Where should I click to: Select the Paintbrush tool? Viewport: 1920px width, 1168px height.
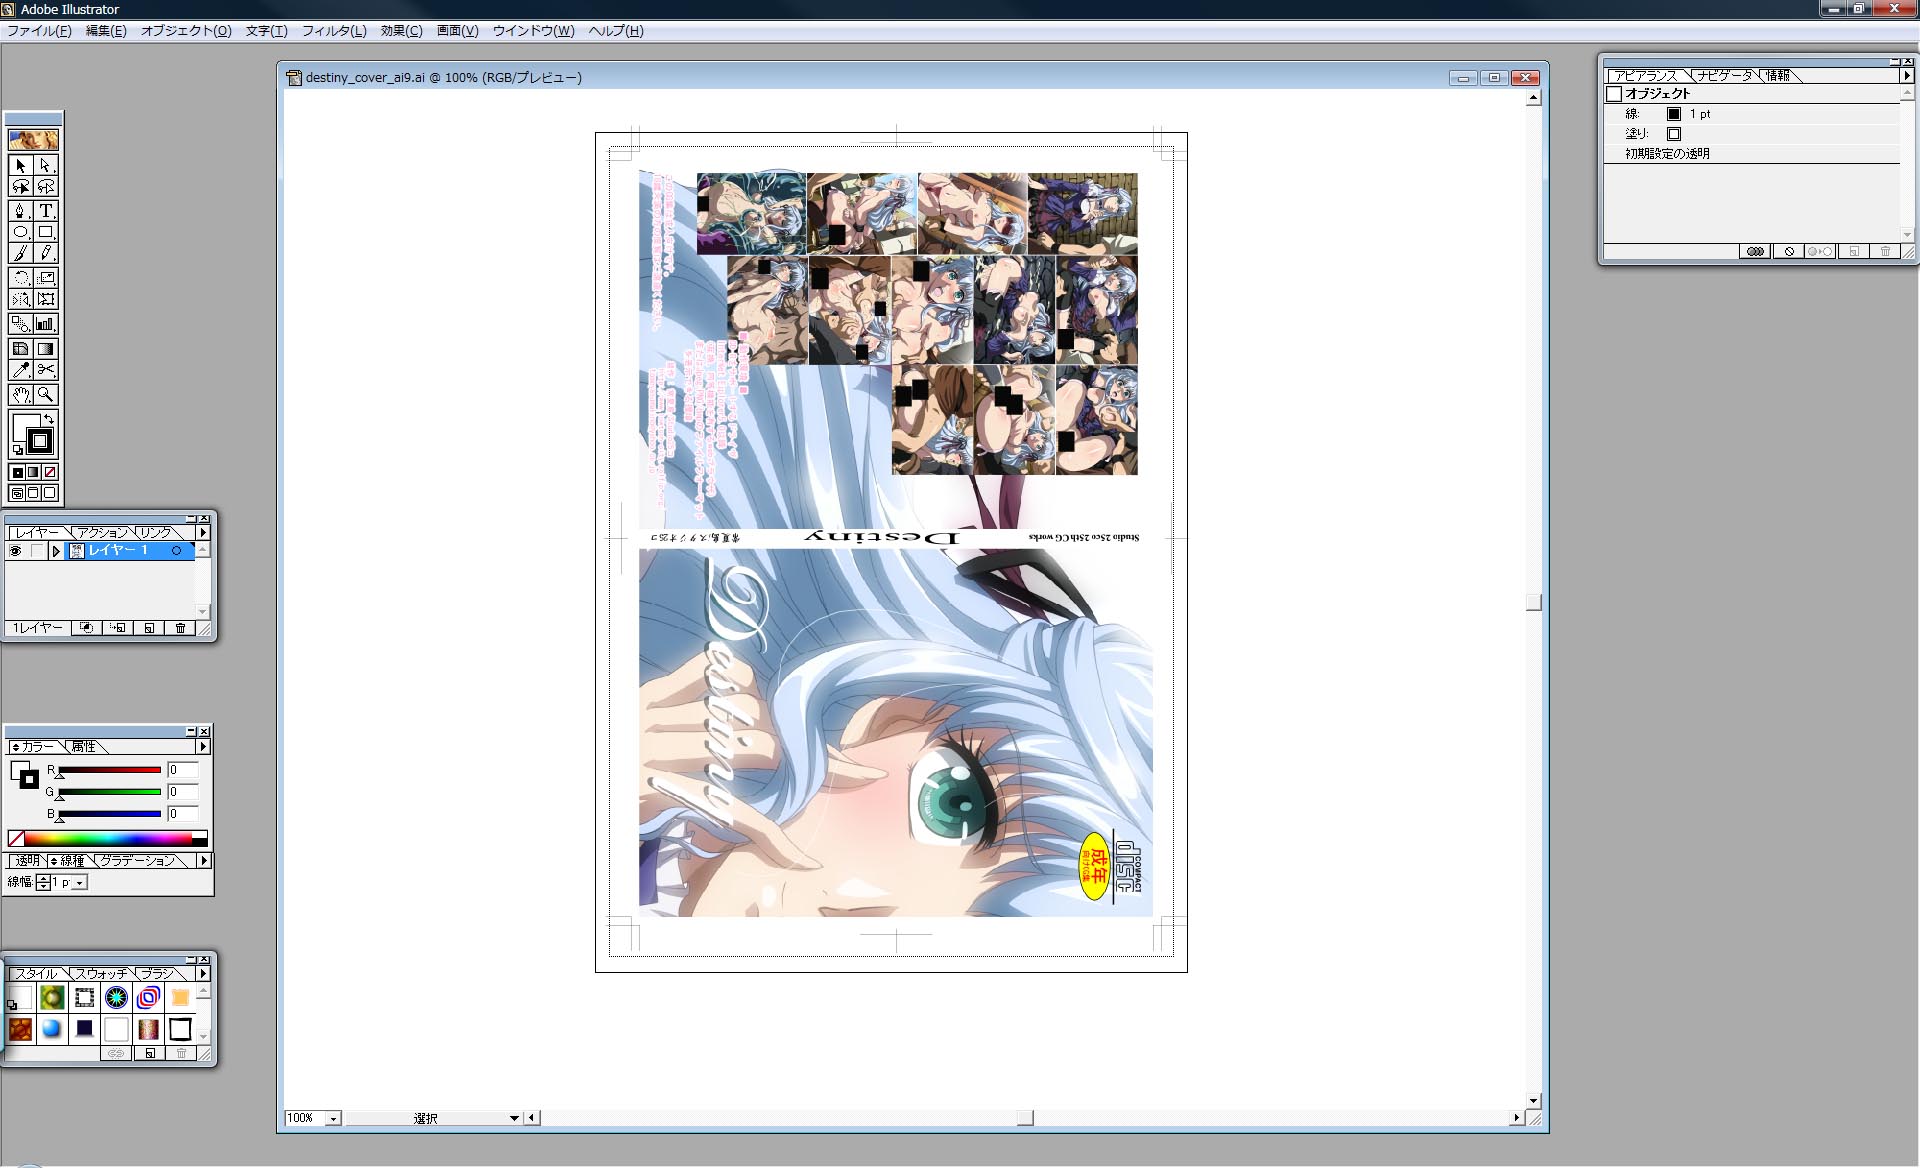pyautogui.click(x=21, y=253)
